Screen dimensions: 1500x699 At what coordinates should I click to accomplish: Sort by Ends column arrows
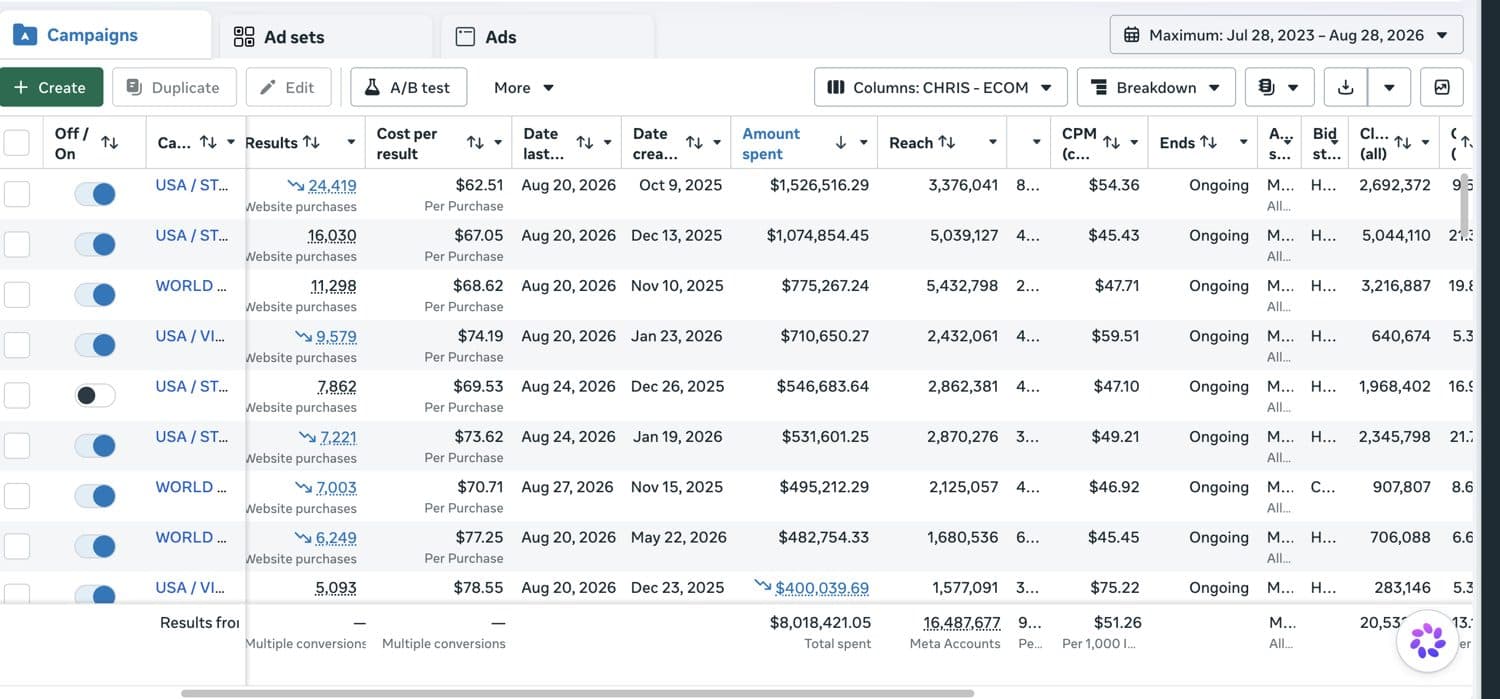coord(1208,142)
